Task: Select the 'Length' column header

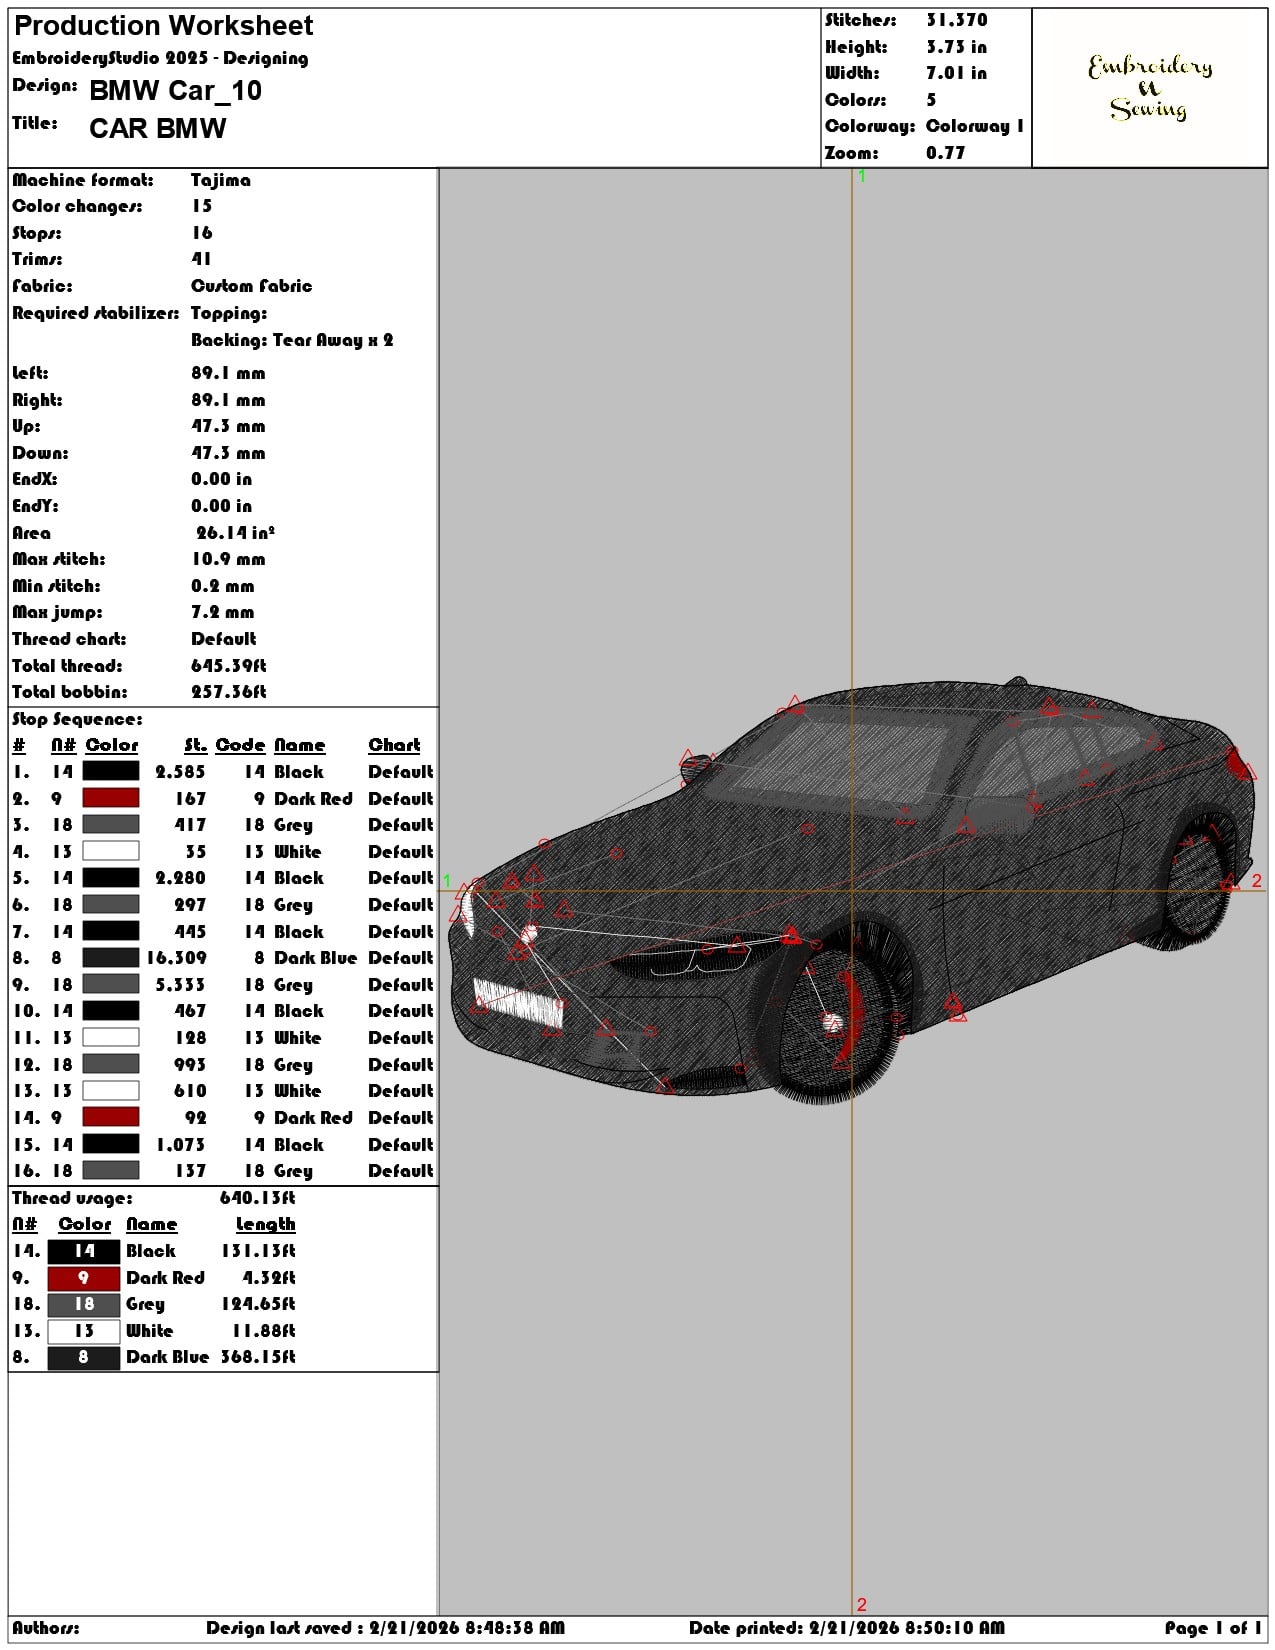Action: click(x=265, y=1224)
